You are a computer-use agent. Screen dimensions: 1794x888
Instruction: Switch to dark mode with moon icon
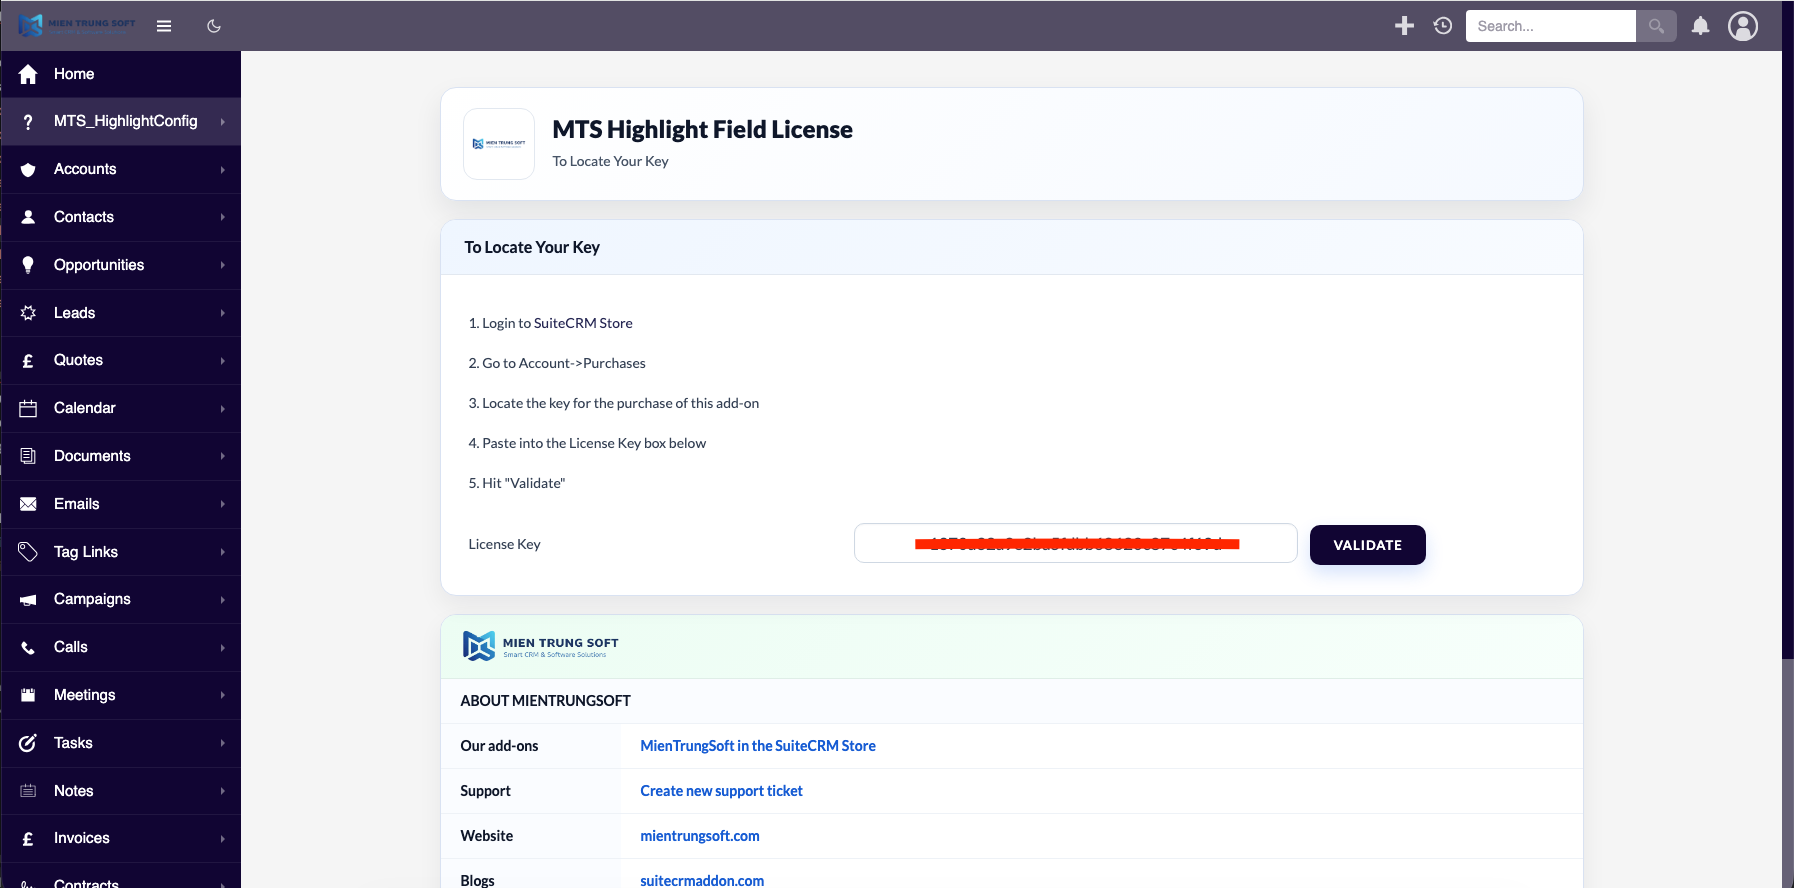[x=214, y=26]
